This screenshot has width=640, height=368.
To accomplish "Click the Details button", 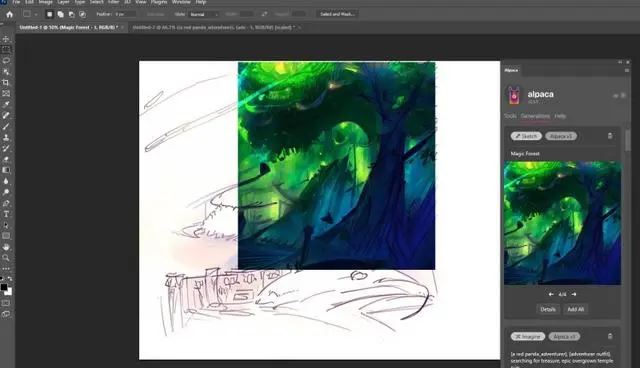I will 548,309.
